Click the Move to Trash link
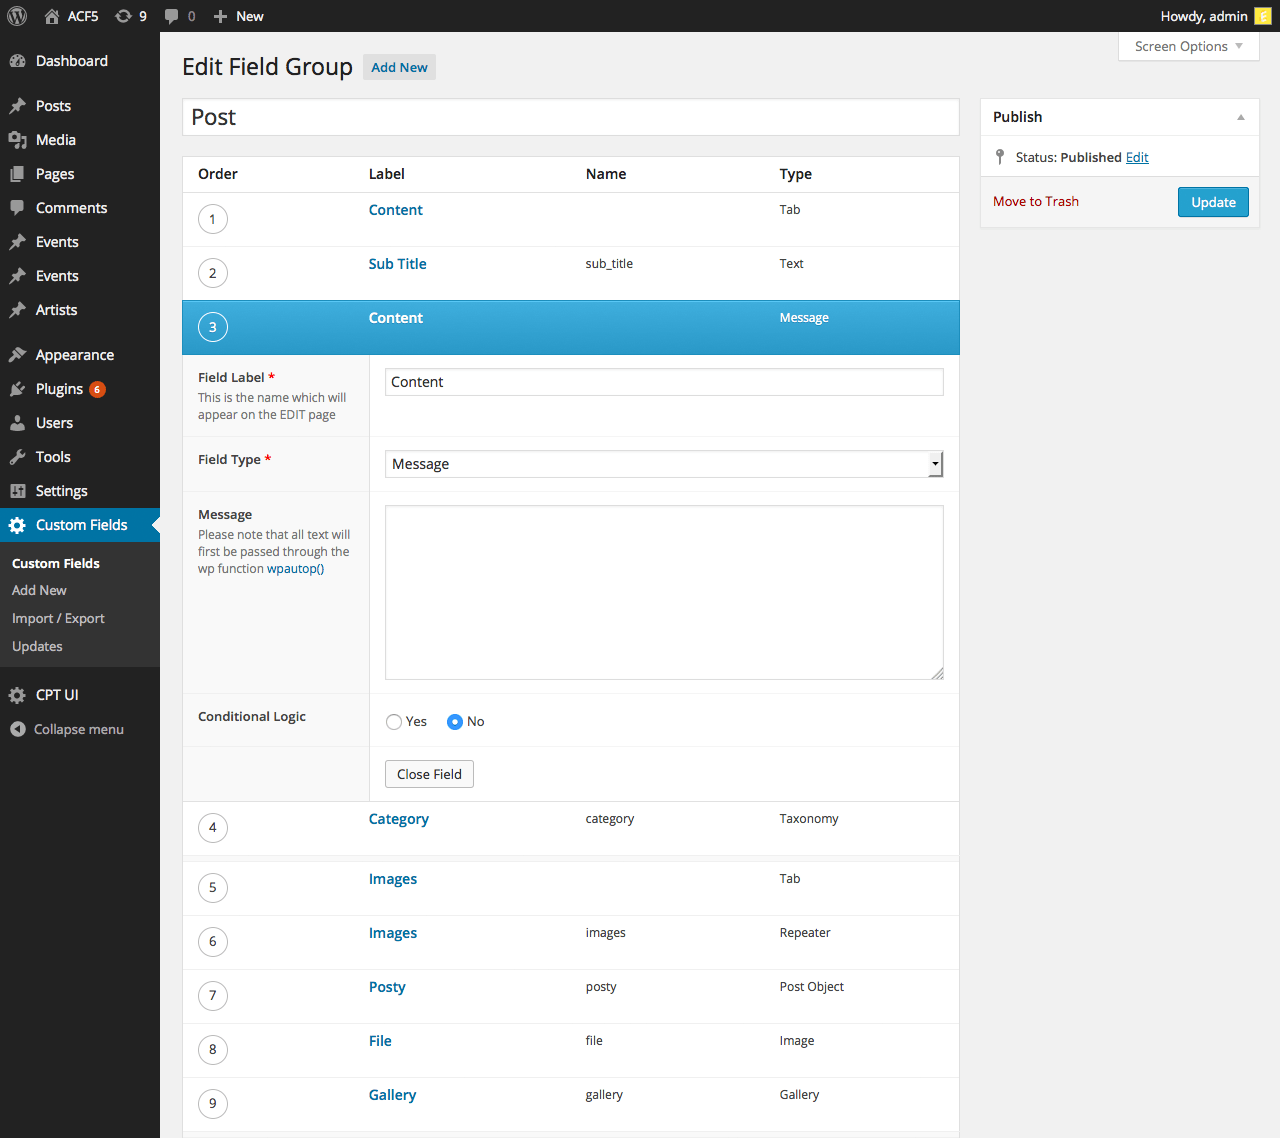Image resolution: width=1280 pixels, height=1138 pixels. tap(1035, 201)
